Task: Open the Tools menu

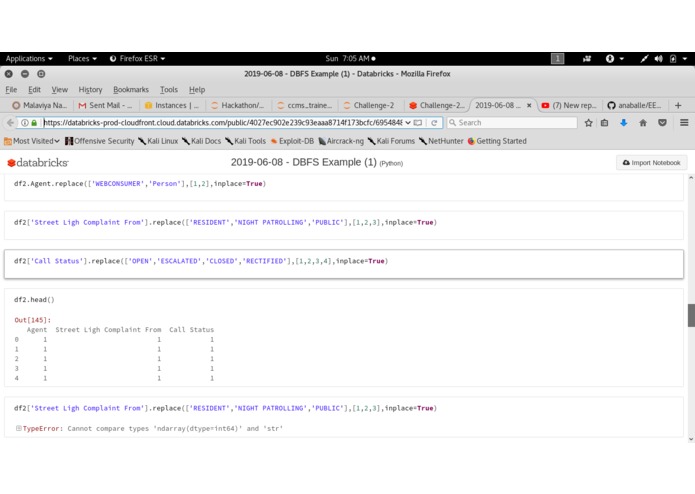Action: (x=168, y=89)
